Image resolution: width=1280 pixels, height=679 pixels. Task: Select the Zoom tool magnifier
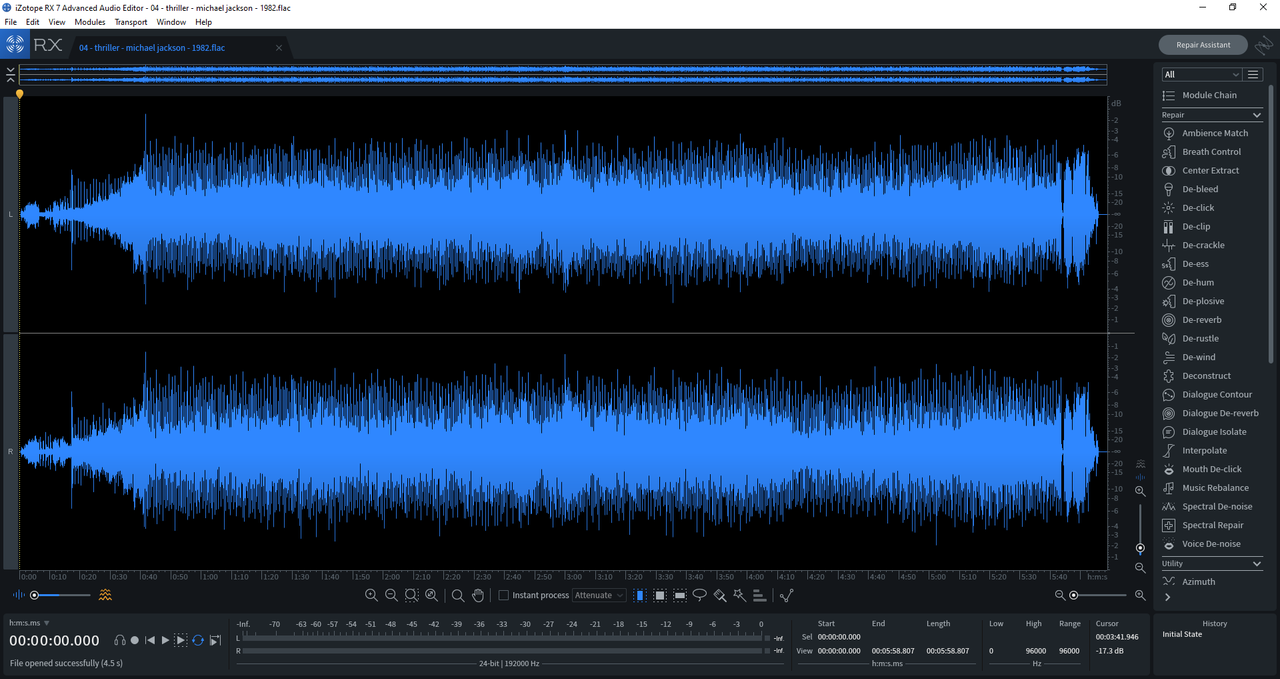coord(458,595)
